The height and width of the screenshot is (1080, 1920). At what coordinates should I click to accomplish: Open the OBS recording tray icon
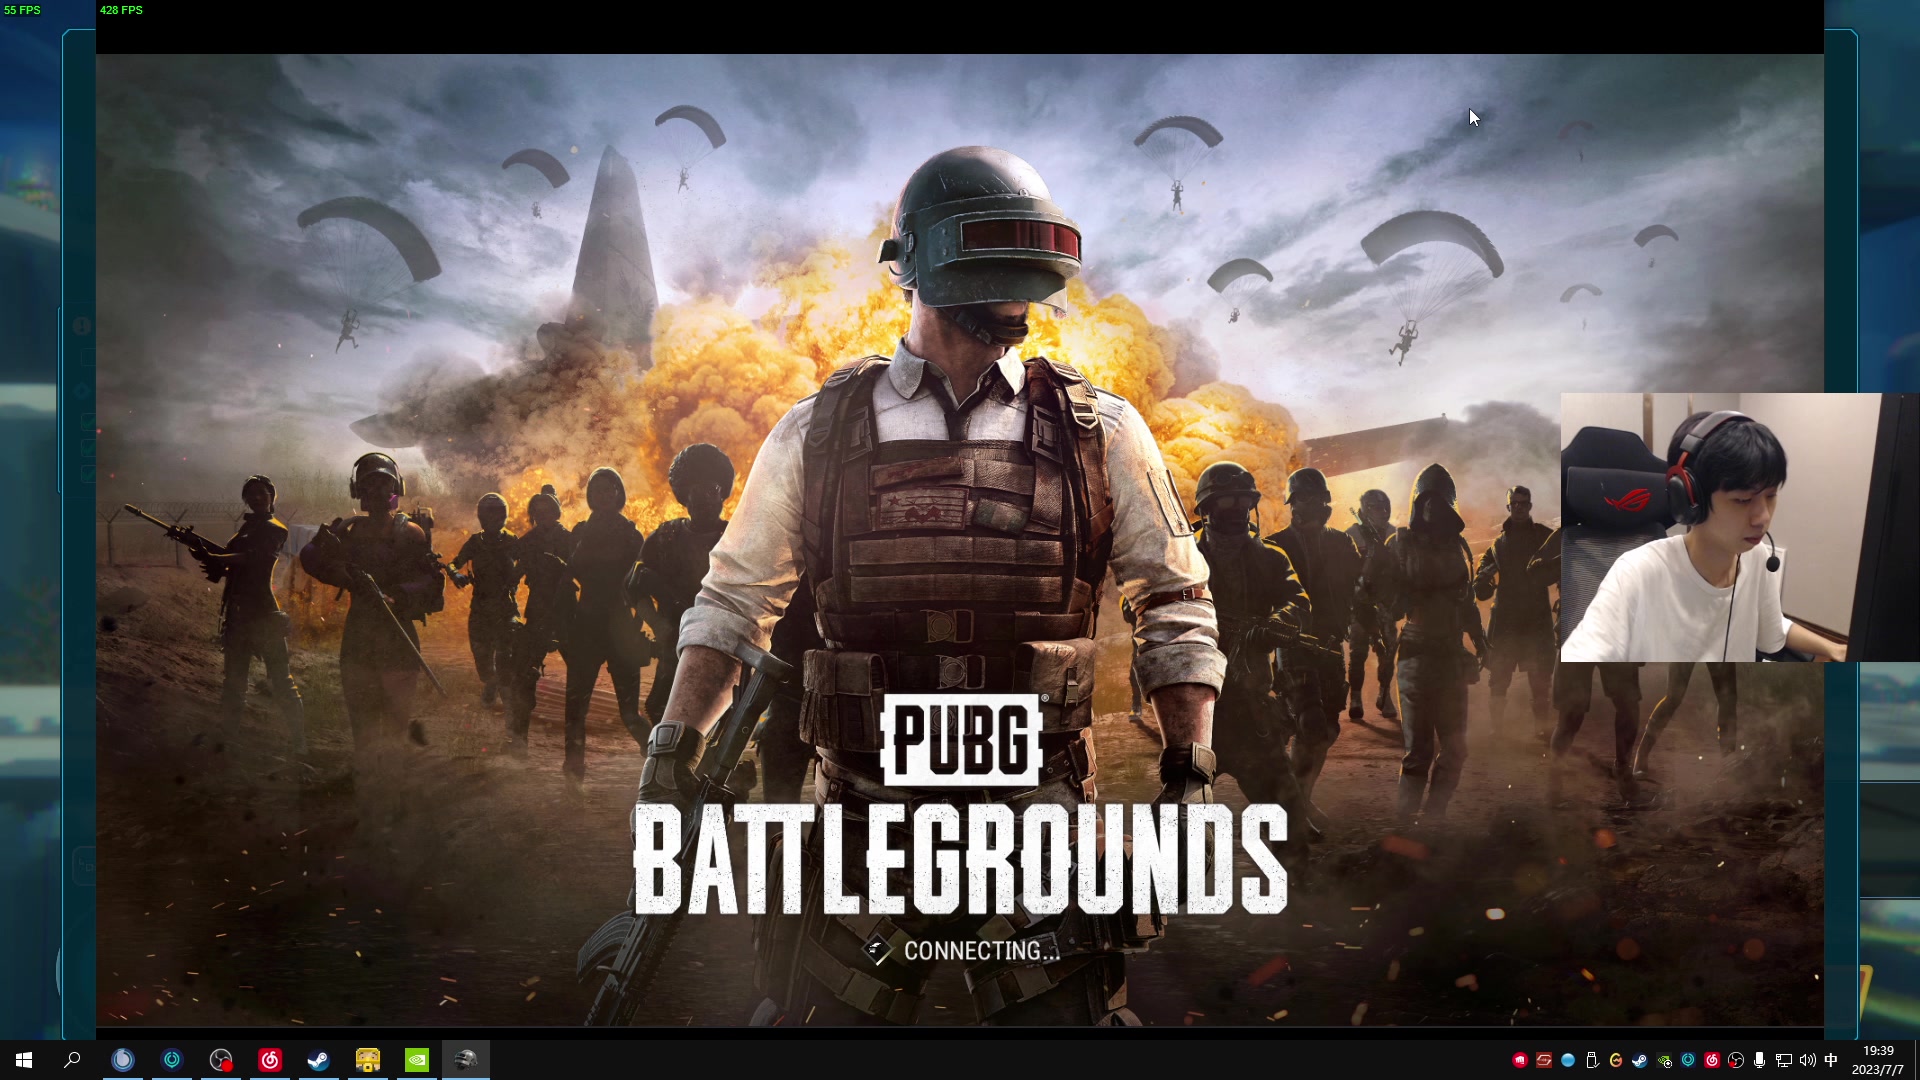tap(1736, 1060)
